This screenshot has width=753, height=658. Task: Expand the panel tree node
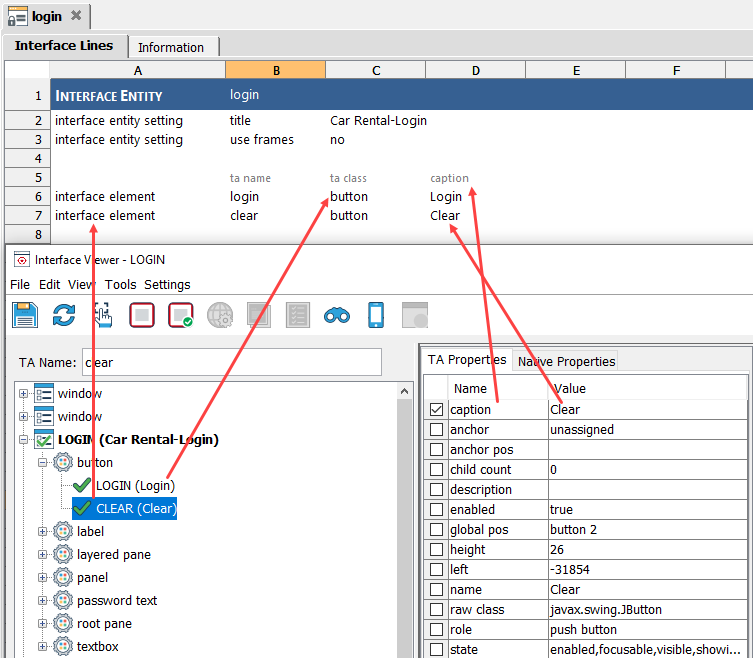tap(42, 577)
